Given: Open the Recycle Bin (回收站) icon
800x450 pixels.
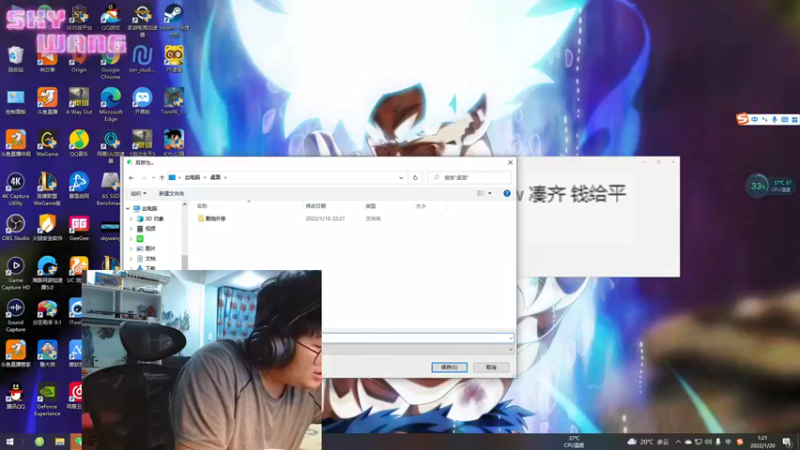Looking at the screenshot, I should click(x=15, y=59).
